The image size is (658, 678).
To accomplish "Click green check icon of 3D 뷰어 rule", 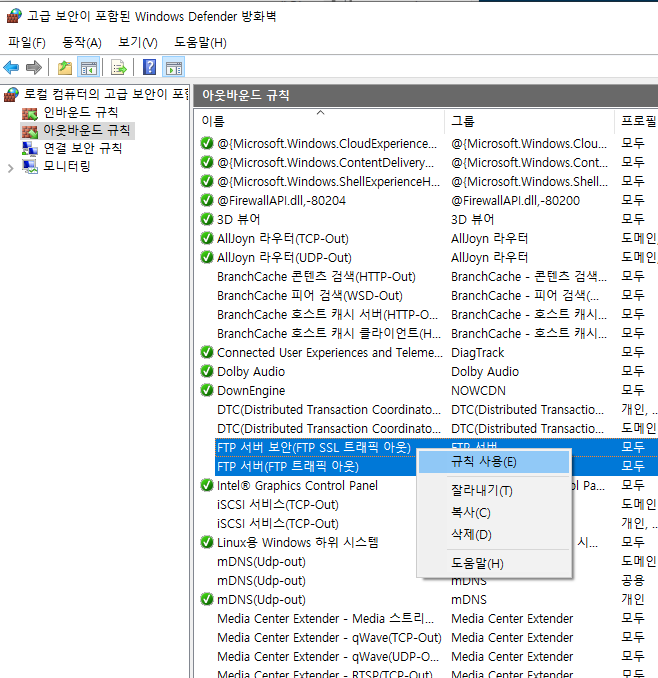I will (207, 219).
